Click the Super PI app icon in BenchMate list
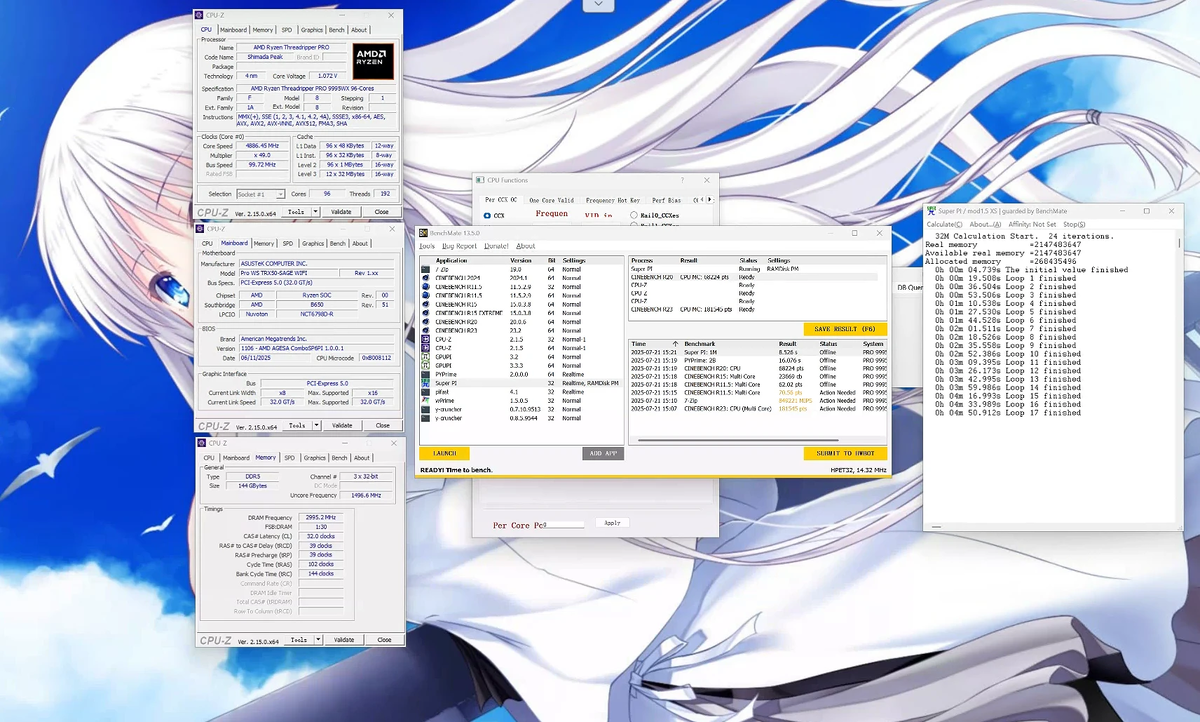 (426, 383)
